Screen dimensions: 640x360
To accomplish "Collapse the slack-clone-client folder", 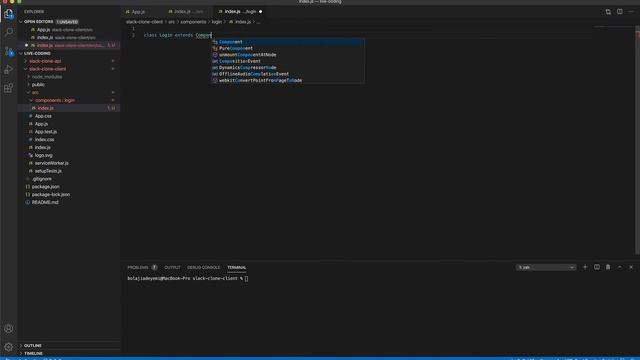I will click(47, 69).
